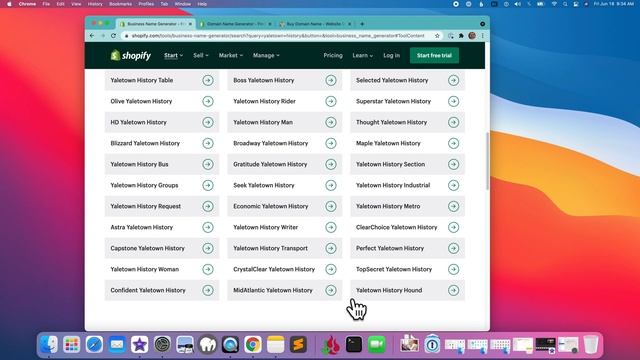Click arrow icon beside Blizzard Yaletown History

tap(208, 143)
